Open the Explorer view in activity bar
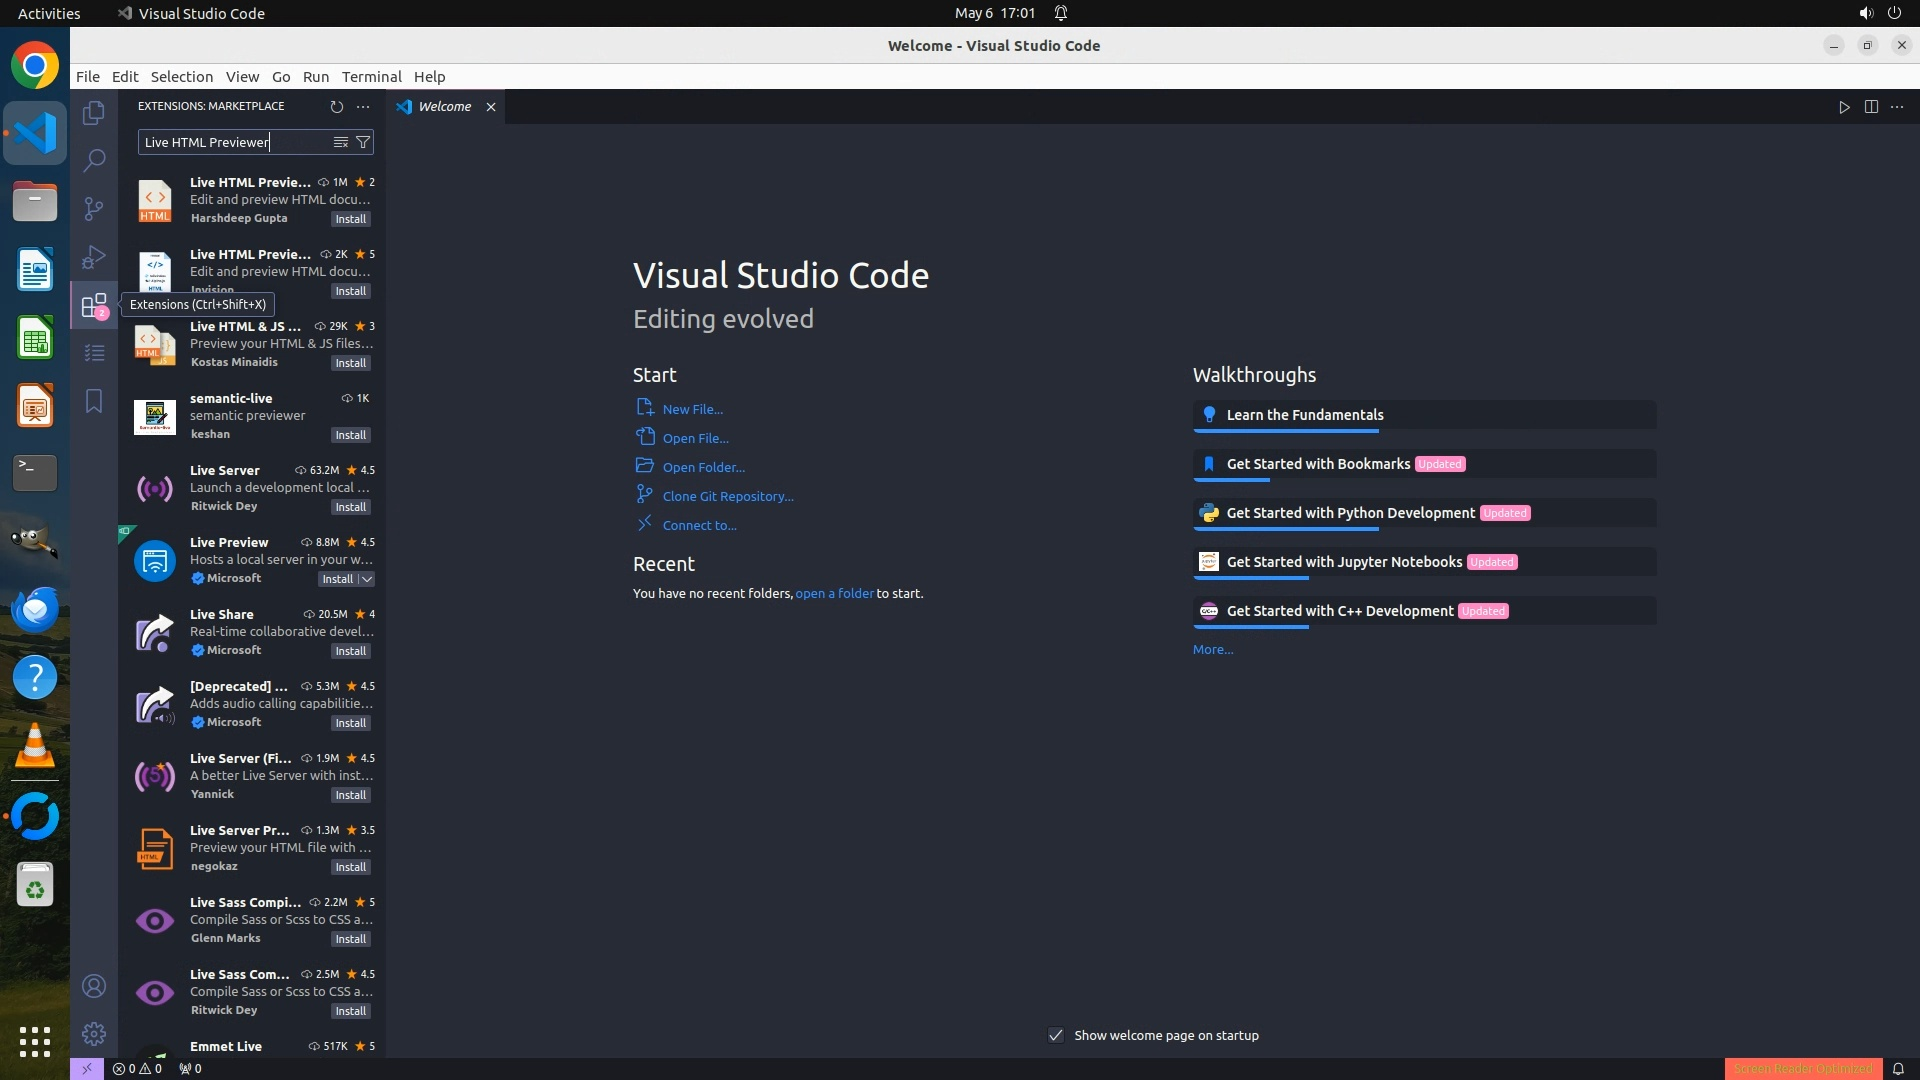 (94, 113)
